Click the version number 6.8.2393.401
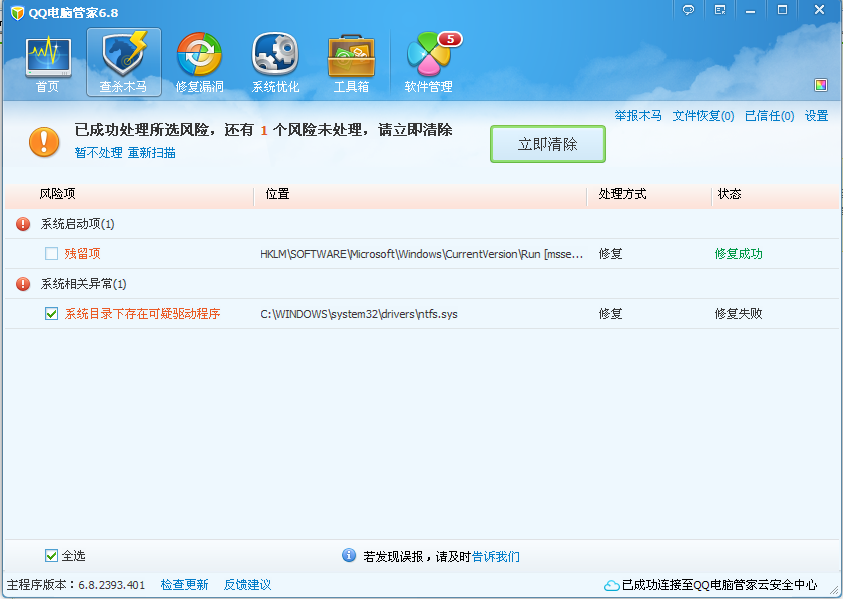Screen dimensions: 843x599 point(112,585)
